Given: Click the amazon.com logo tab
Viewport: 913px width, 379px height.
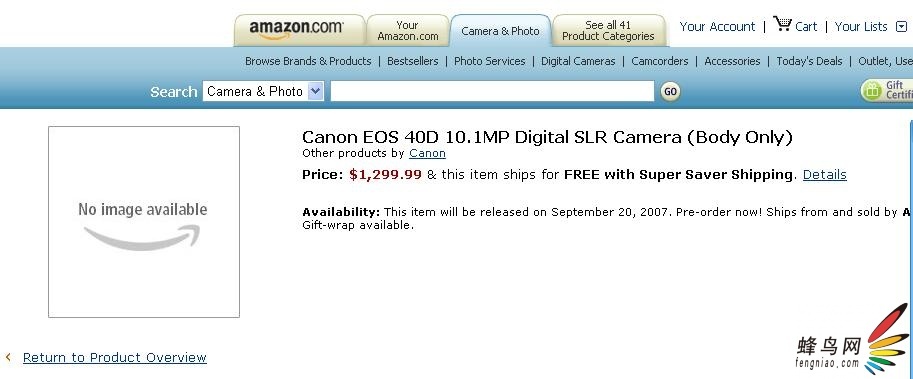Looking at the screenshot, I should [299, 30].
